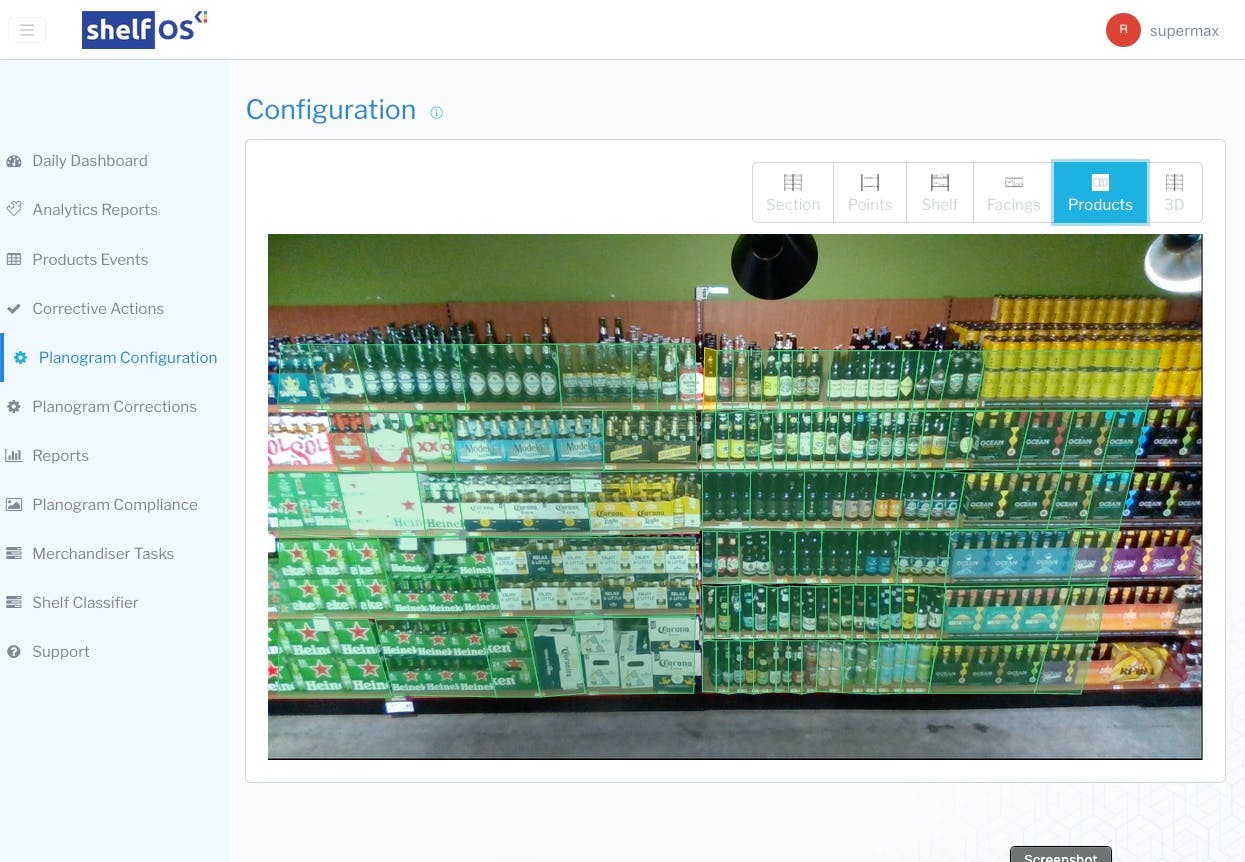Click the shelfOS logo

(145, 29)
